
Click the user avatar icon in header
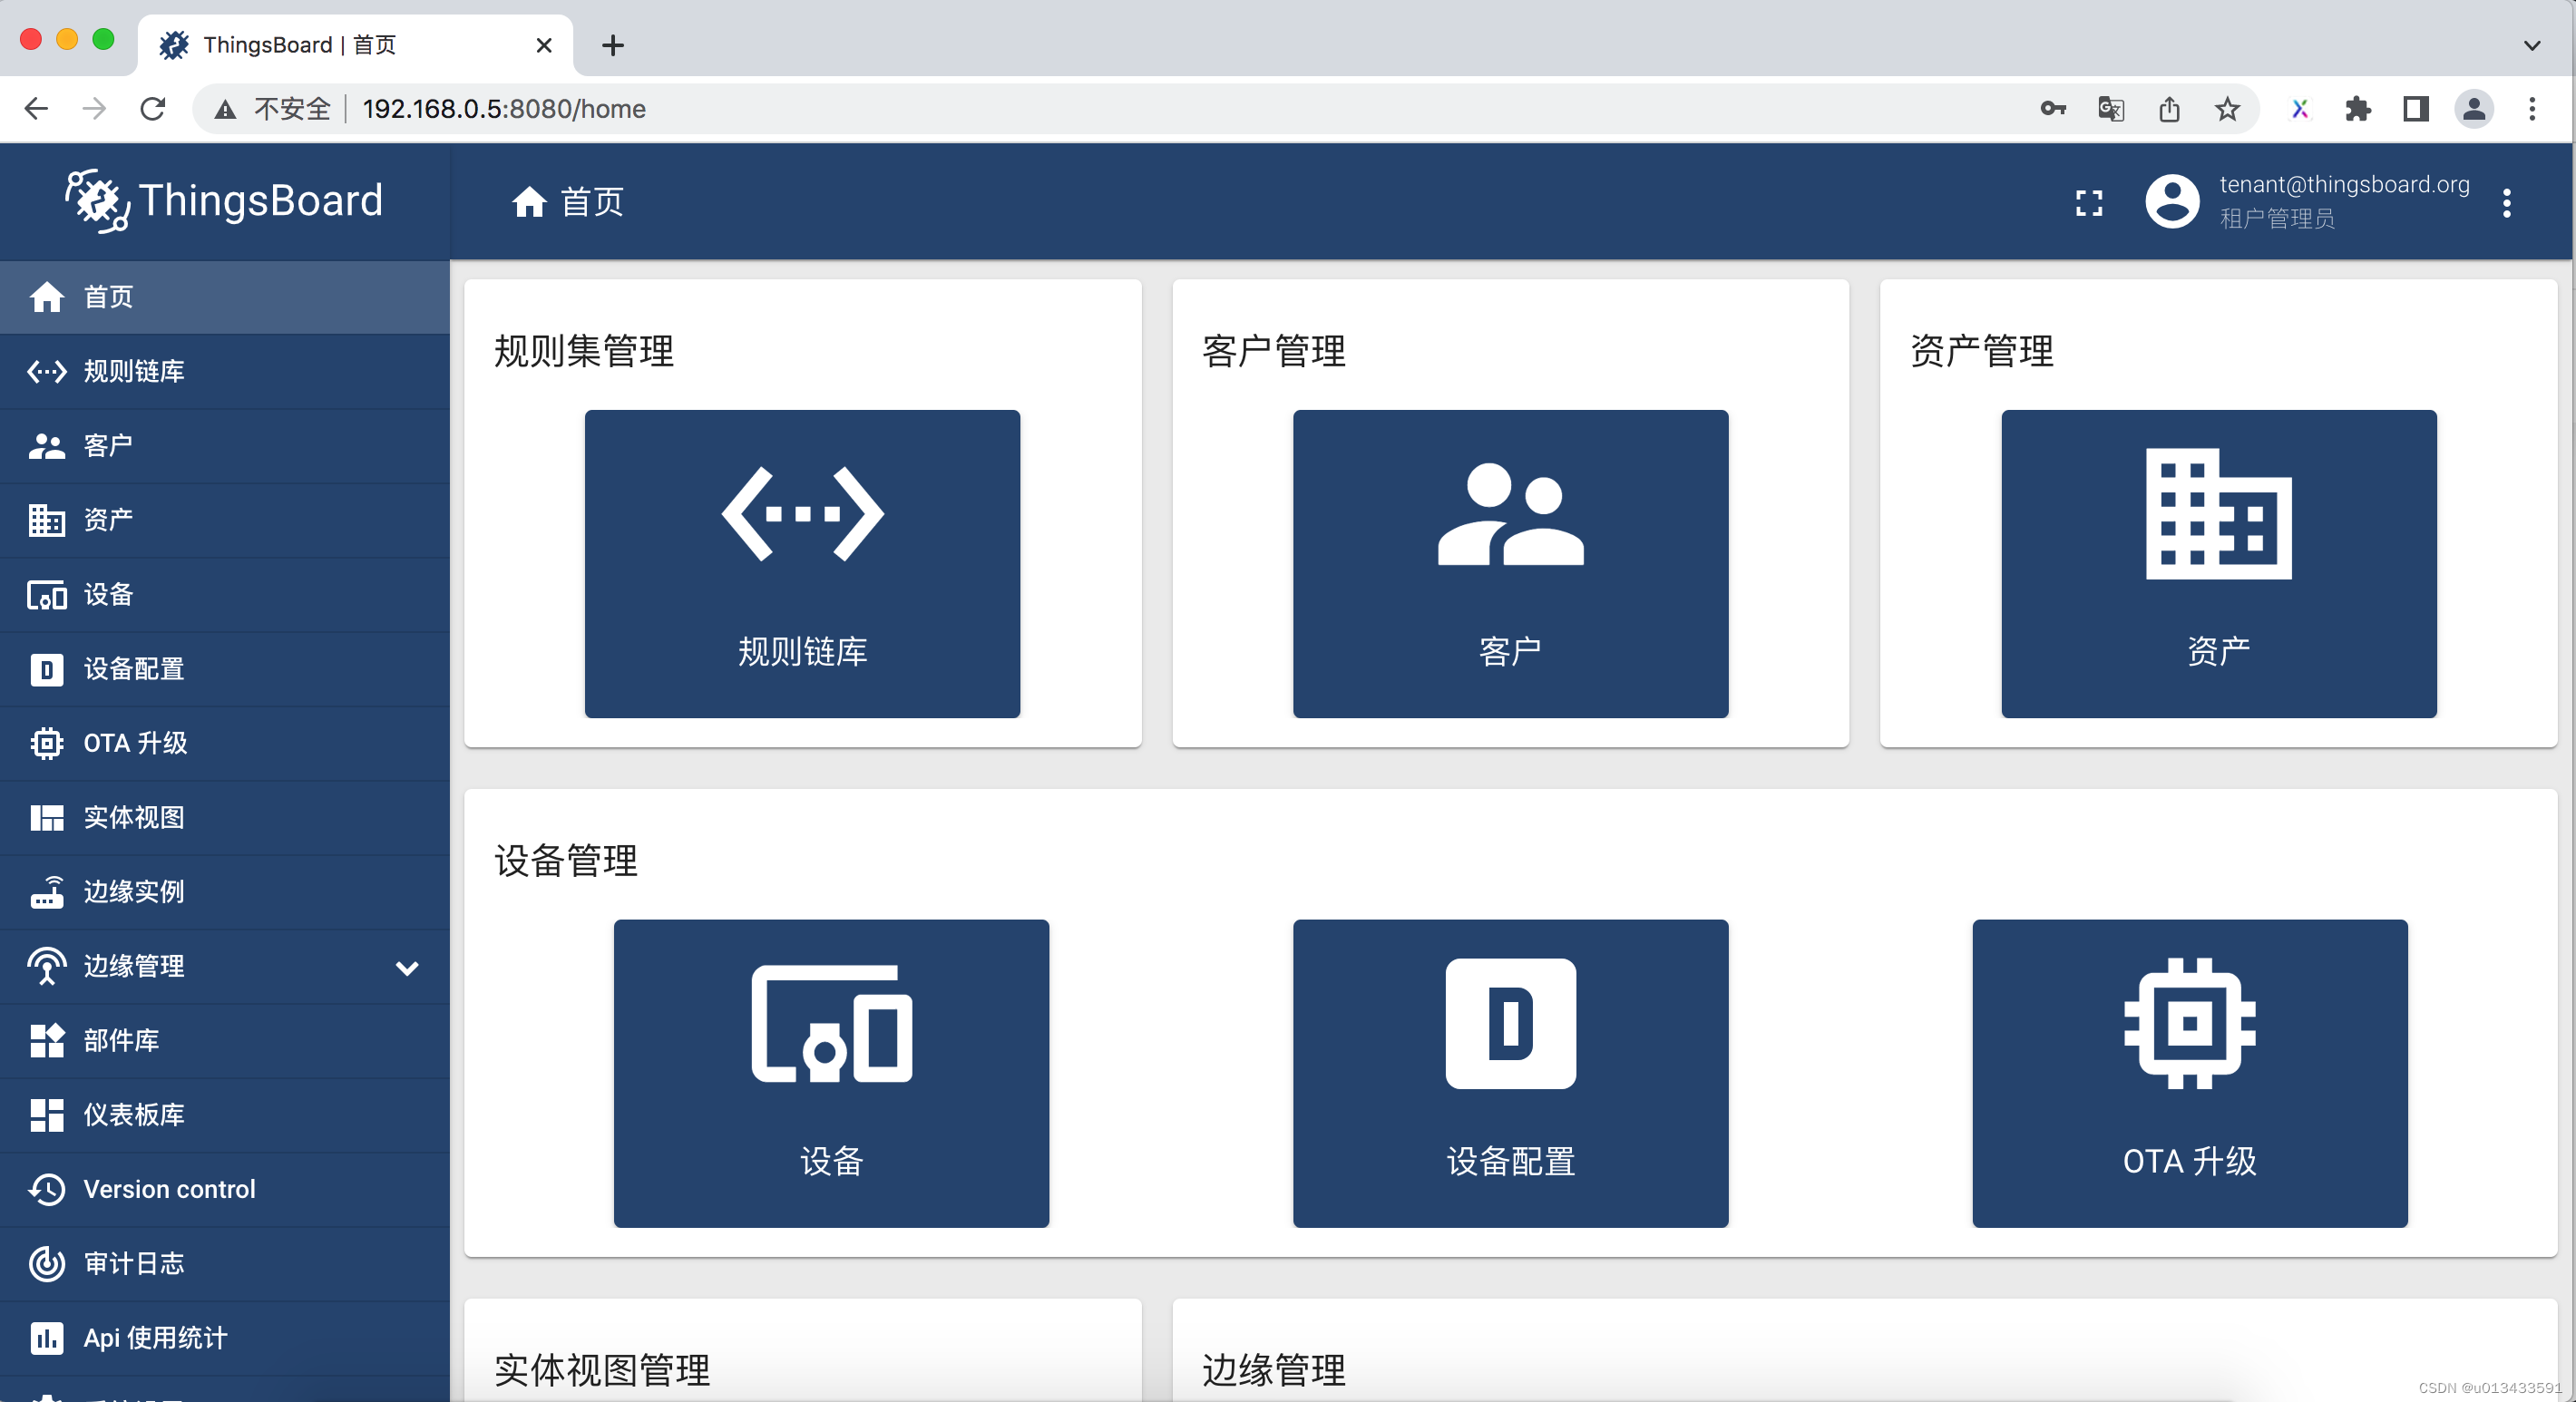coord(2172,202)
